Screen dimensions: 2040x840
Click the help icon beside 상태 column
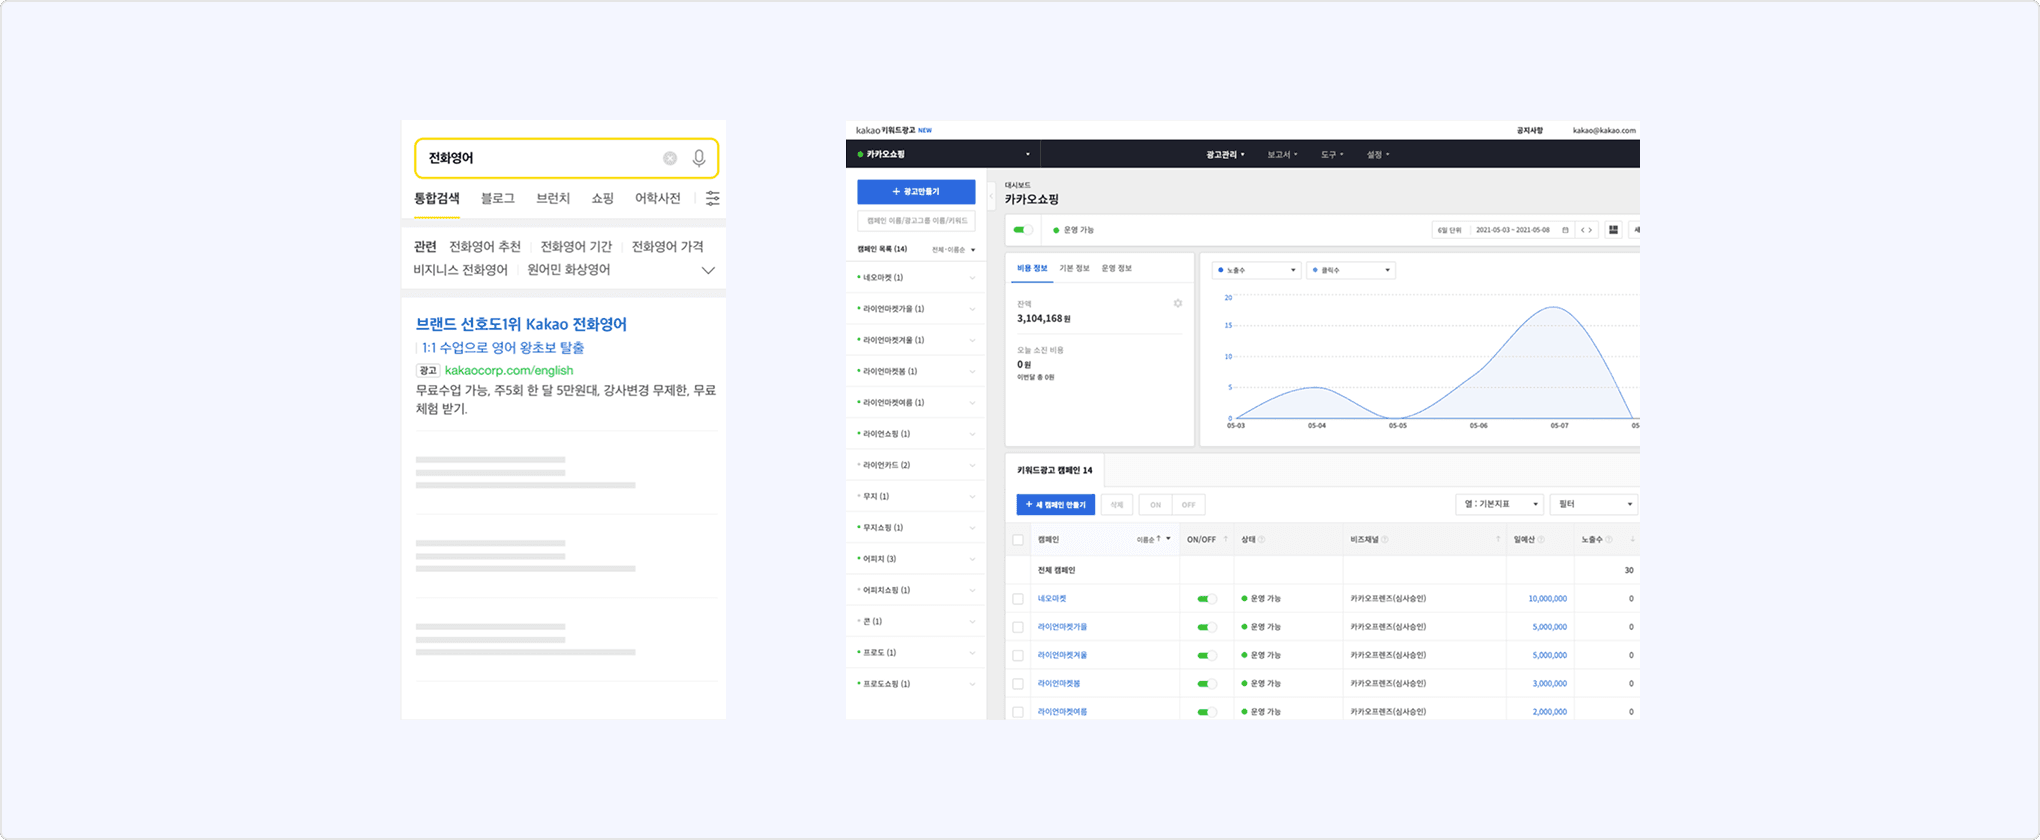click(1262, 540)
